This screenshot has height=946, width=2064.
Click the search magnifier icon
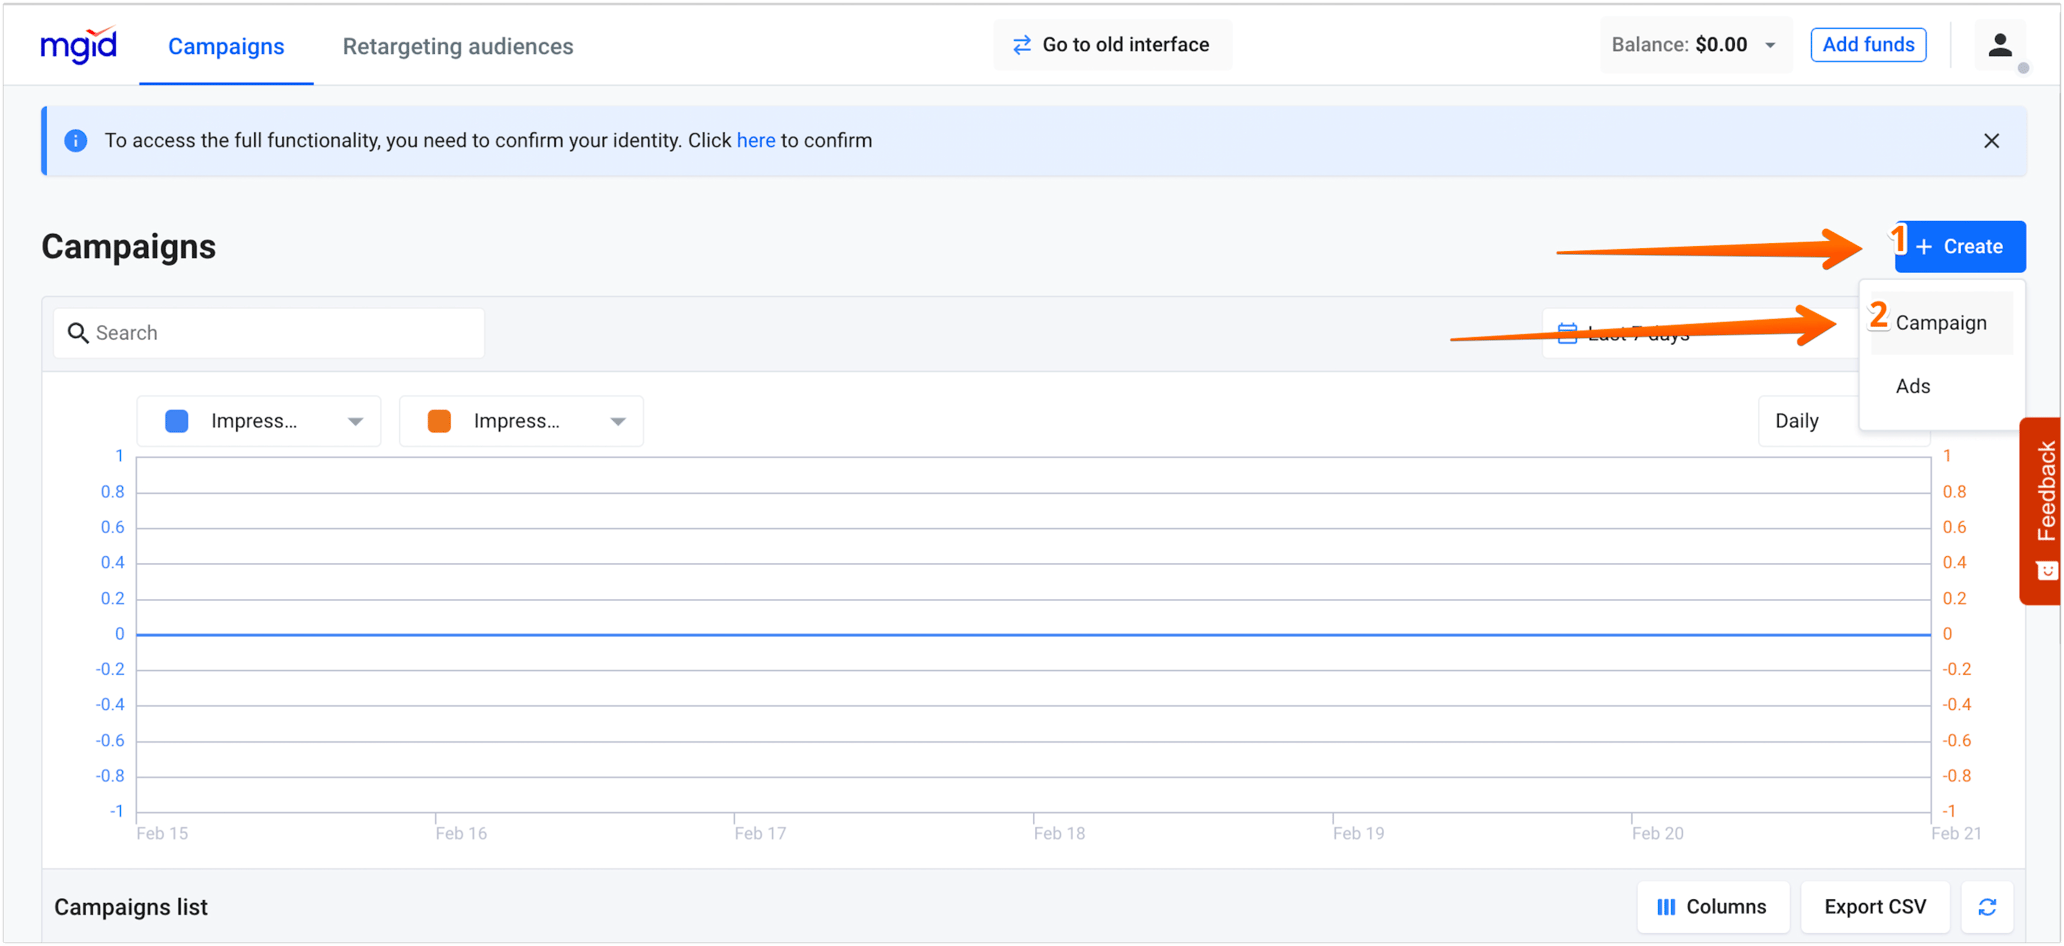[78, 332]
